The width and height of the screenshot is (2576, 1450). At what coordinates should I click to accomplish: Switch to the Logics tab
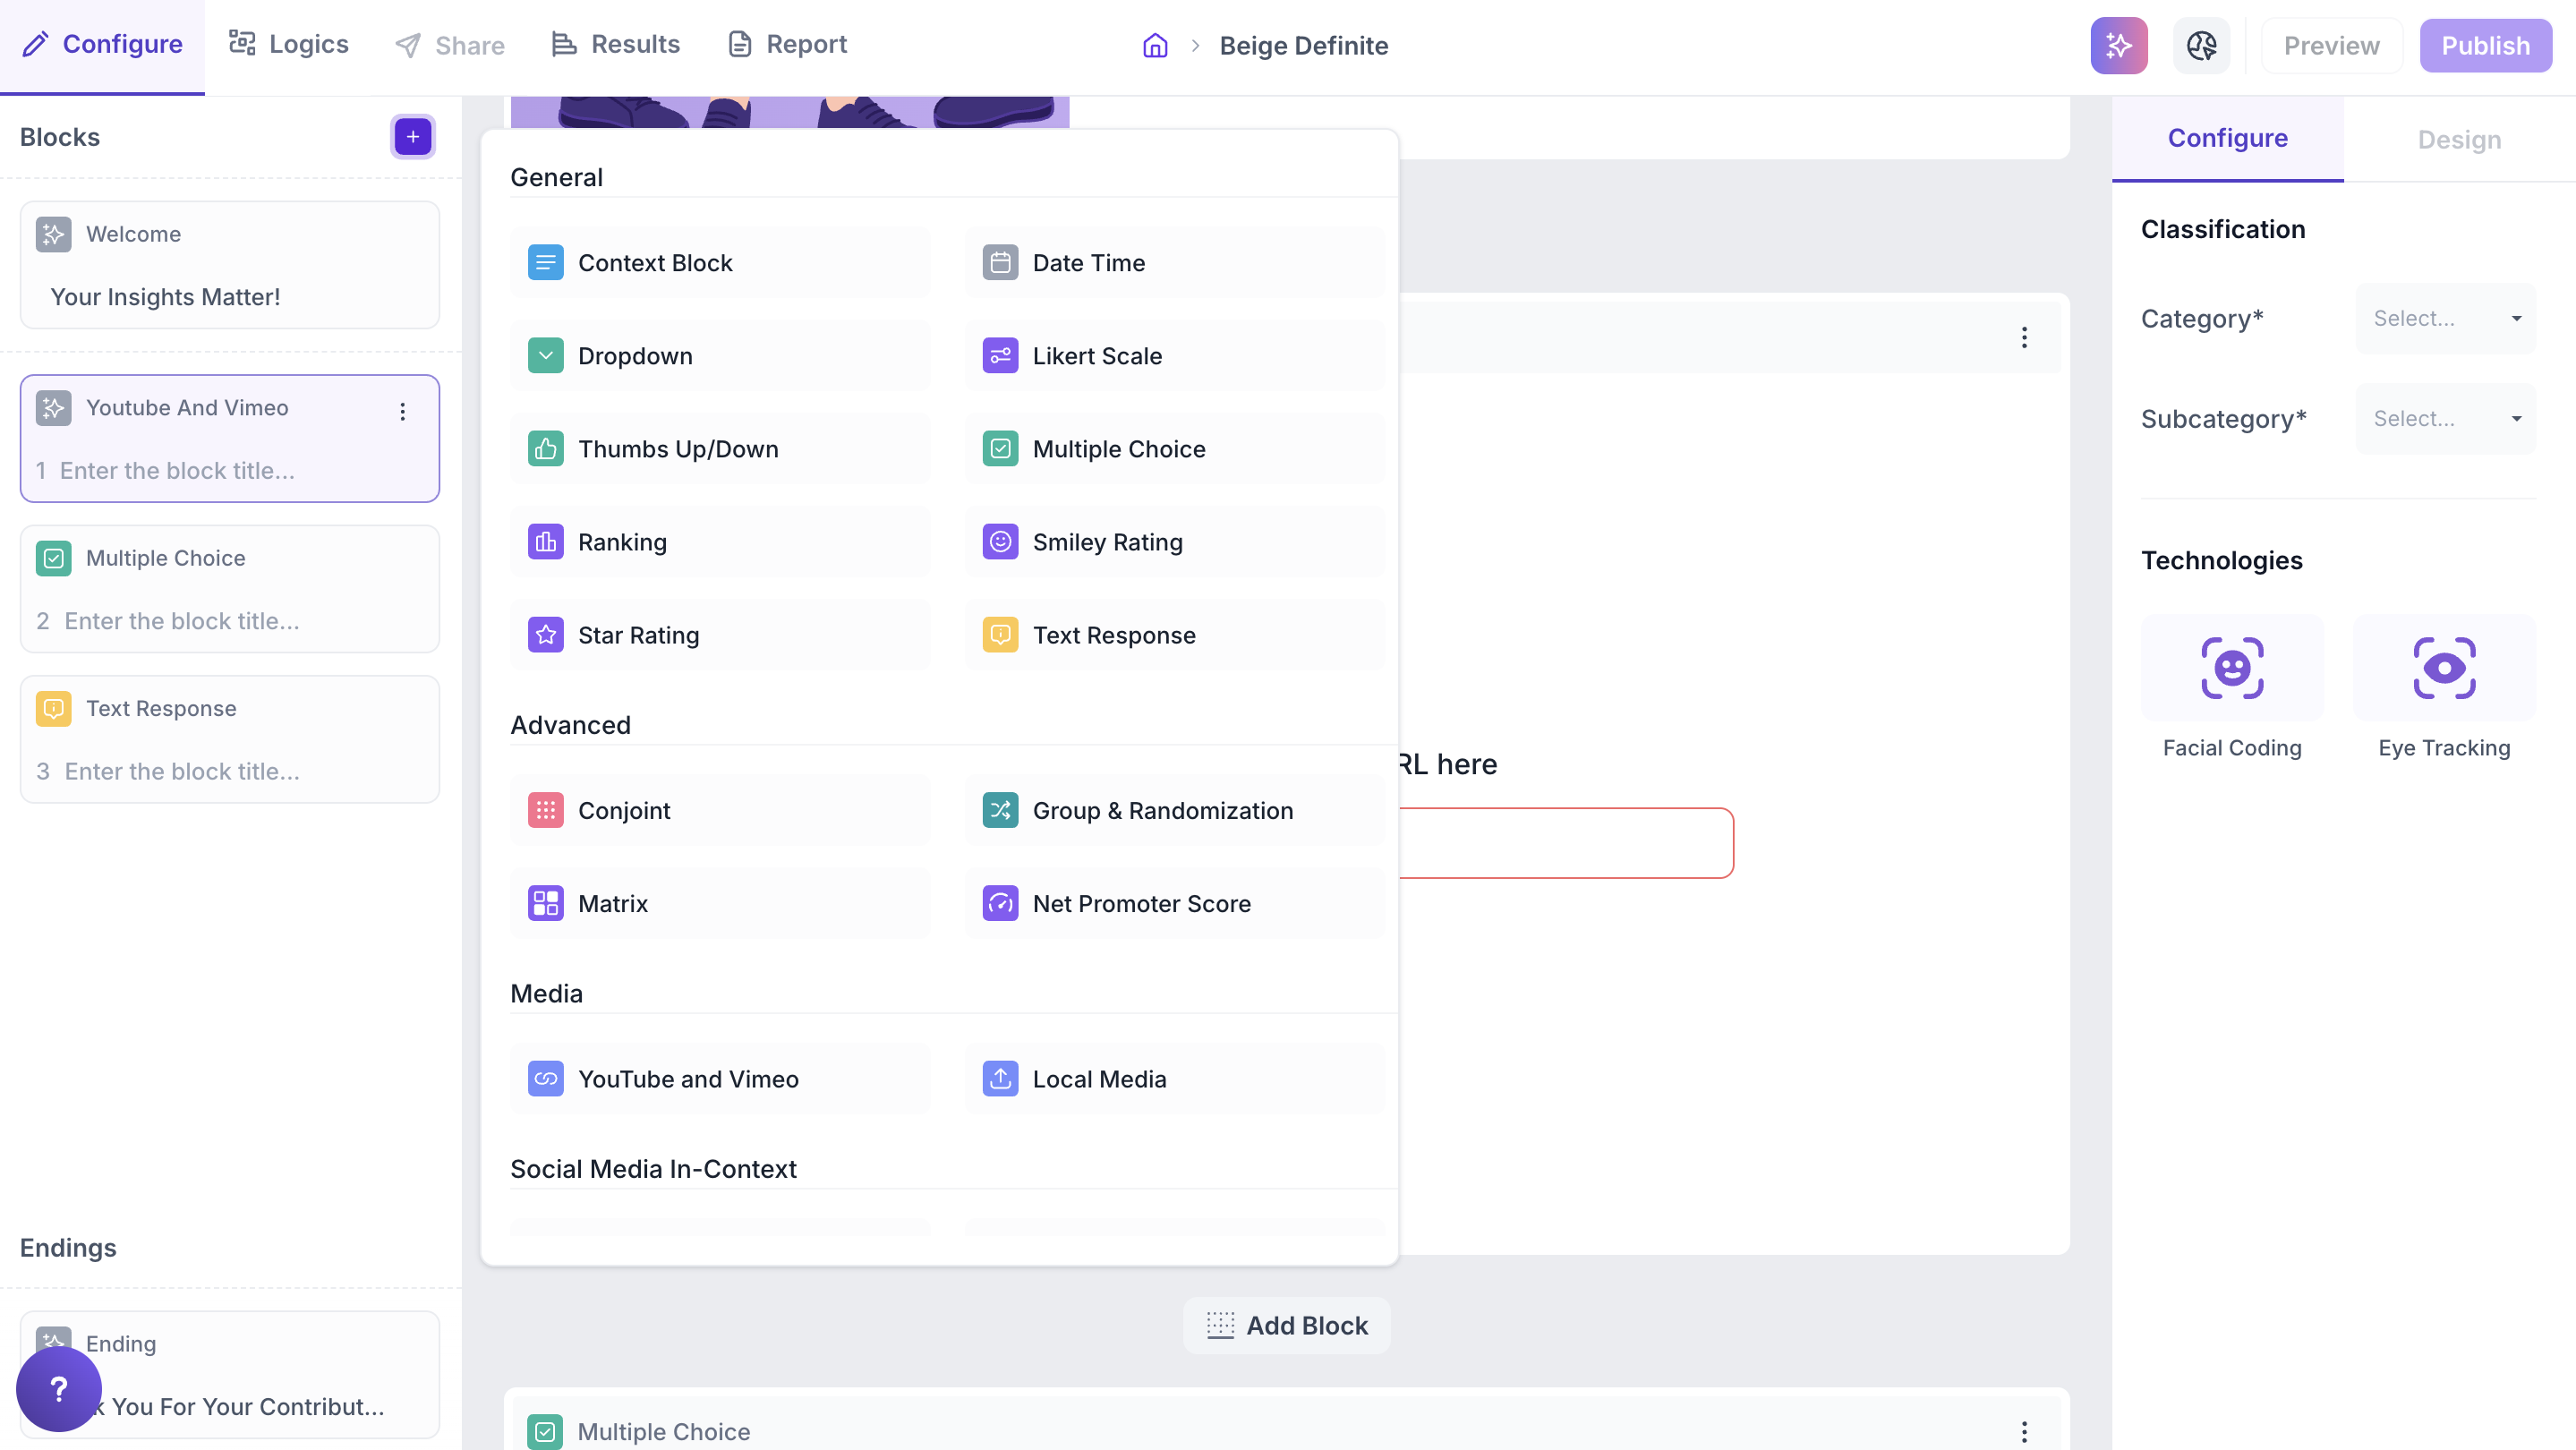(288, 45)
